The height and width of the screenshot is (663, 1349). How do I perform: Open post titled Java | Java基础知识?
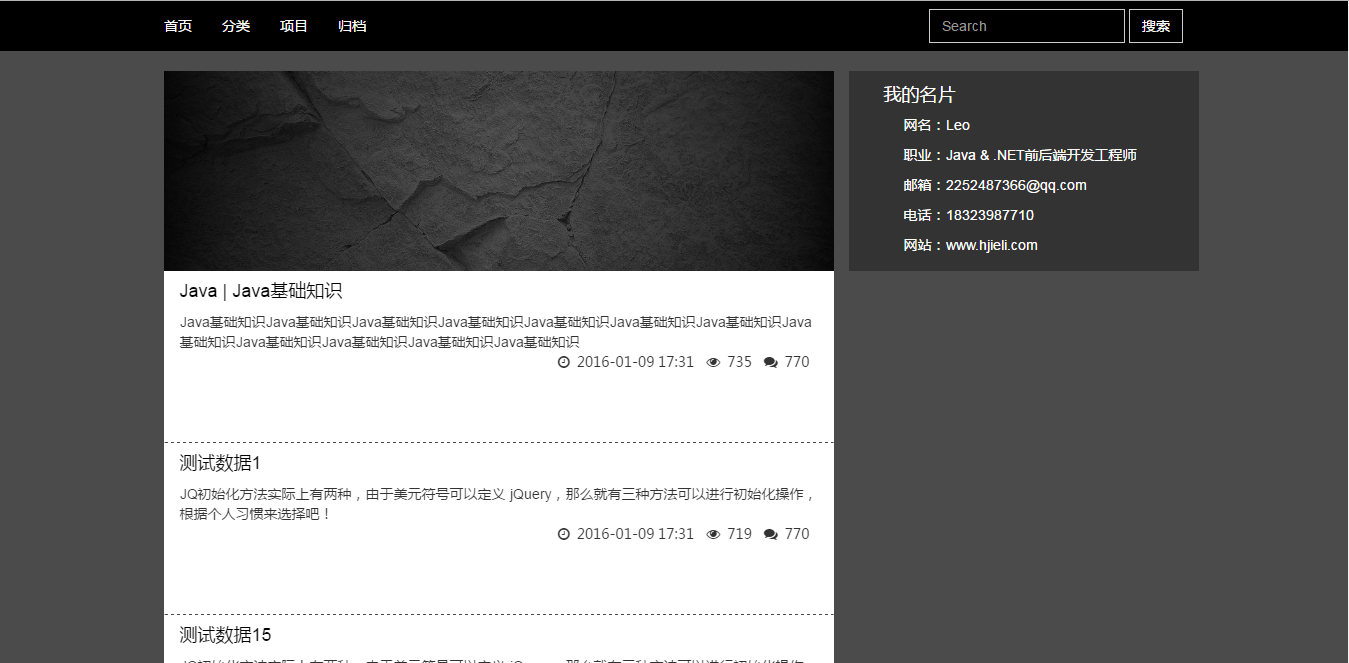261,291
